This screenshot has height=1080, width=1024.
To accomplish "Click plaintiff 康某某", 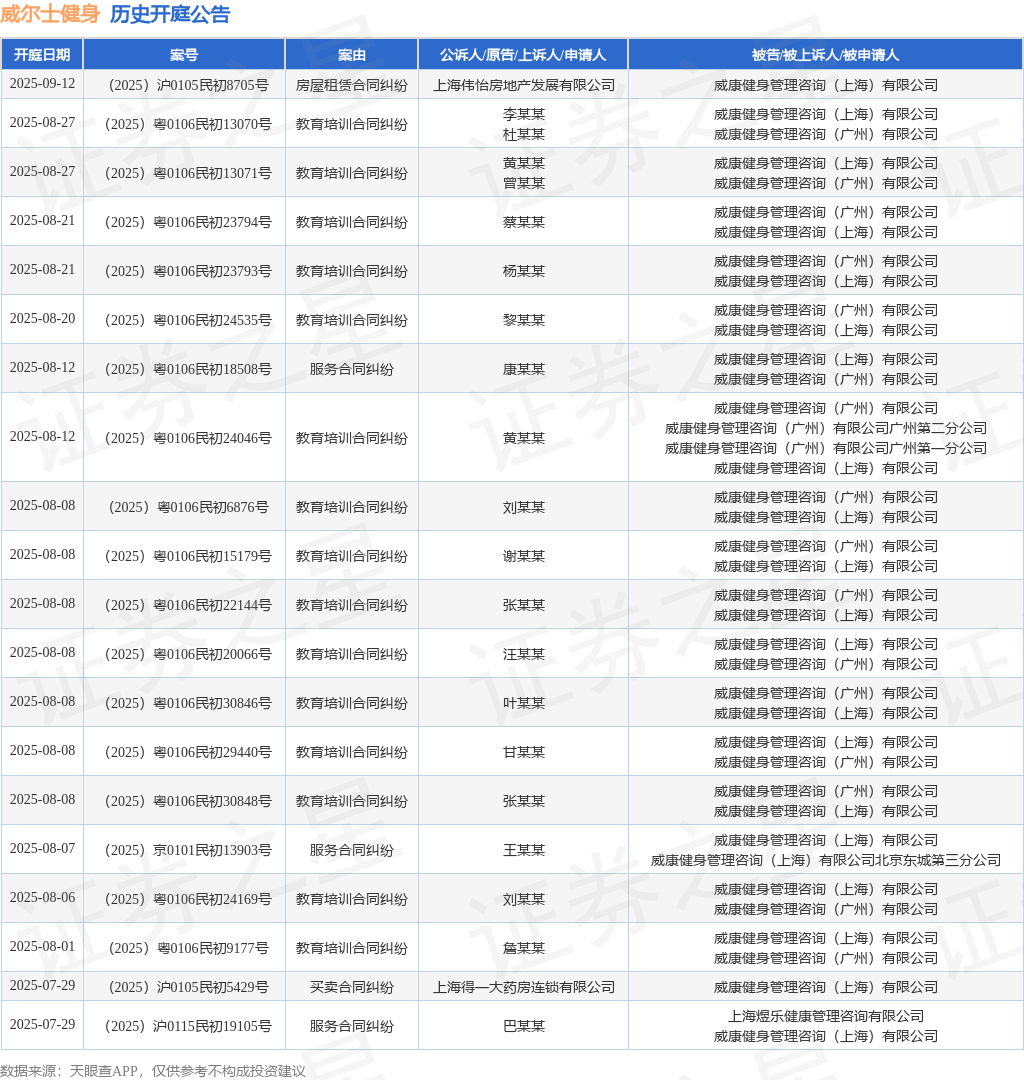I will 523,369.
